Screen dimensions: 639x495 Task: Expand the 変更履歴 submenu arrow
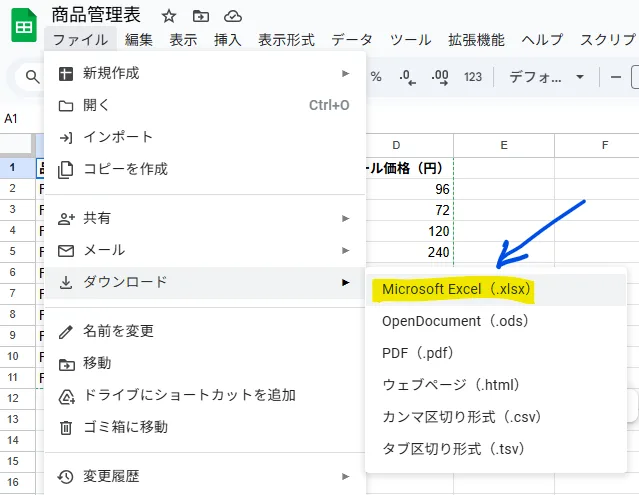346,476
